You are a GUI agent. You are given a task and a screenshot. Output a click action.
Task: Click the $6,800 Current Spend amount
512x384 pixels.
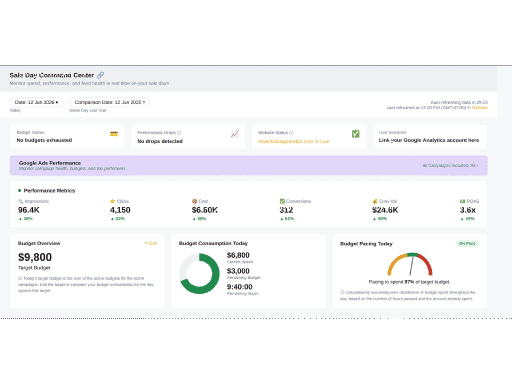(238, 255)
